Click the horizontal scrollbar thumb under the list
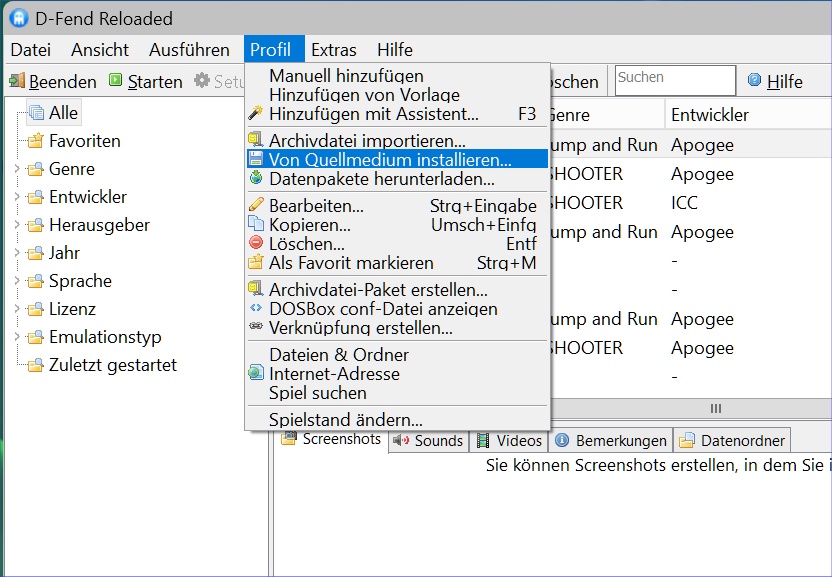Image resolution: width=832 pixels, height=577 pixels. coord(716,408)
